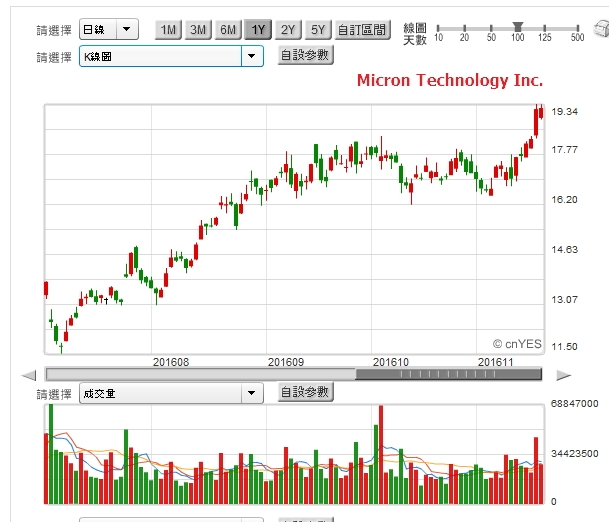Click the 19.34 price axis label
Screen dimensions: 609x522
pyautogui.click(x=564, y=112)
